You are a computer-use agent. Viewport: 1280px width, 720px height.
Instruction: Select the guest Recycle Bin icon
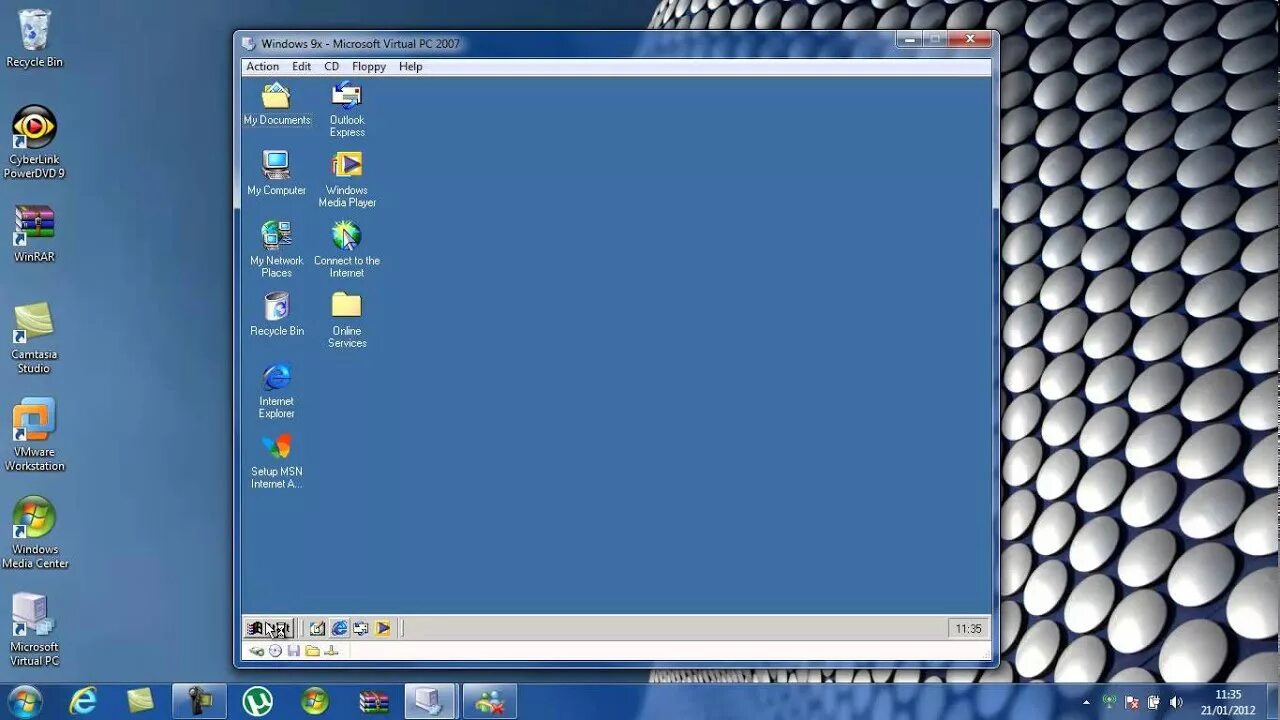[x=277, y=314]
